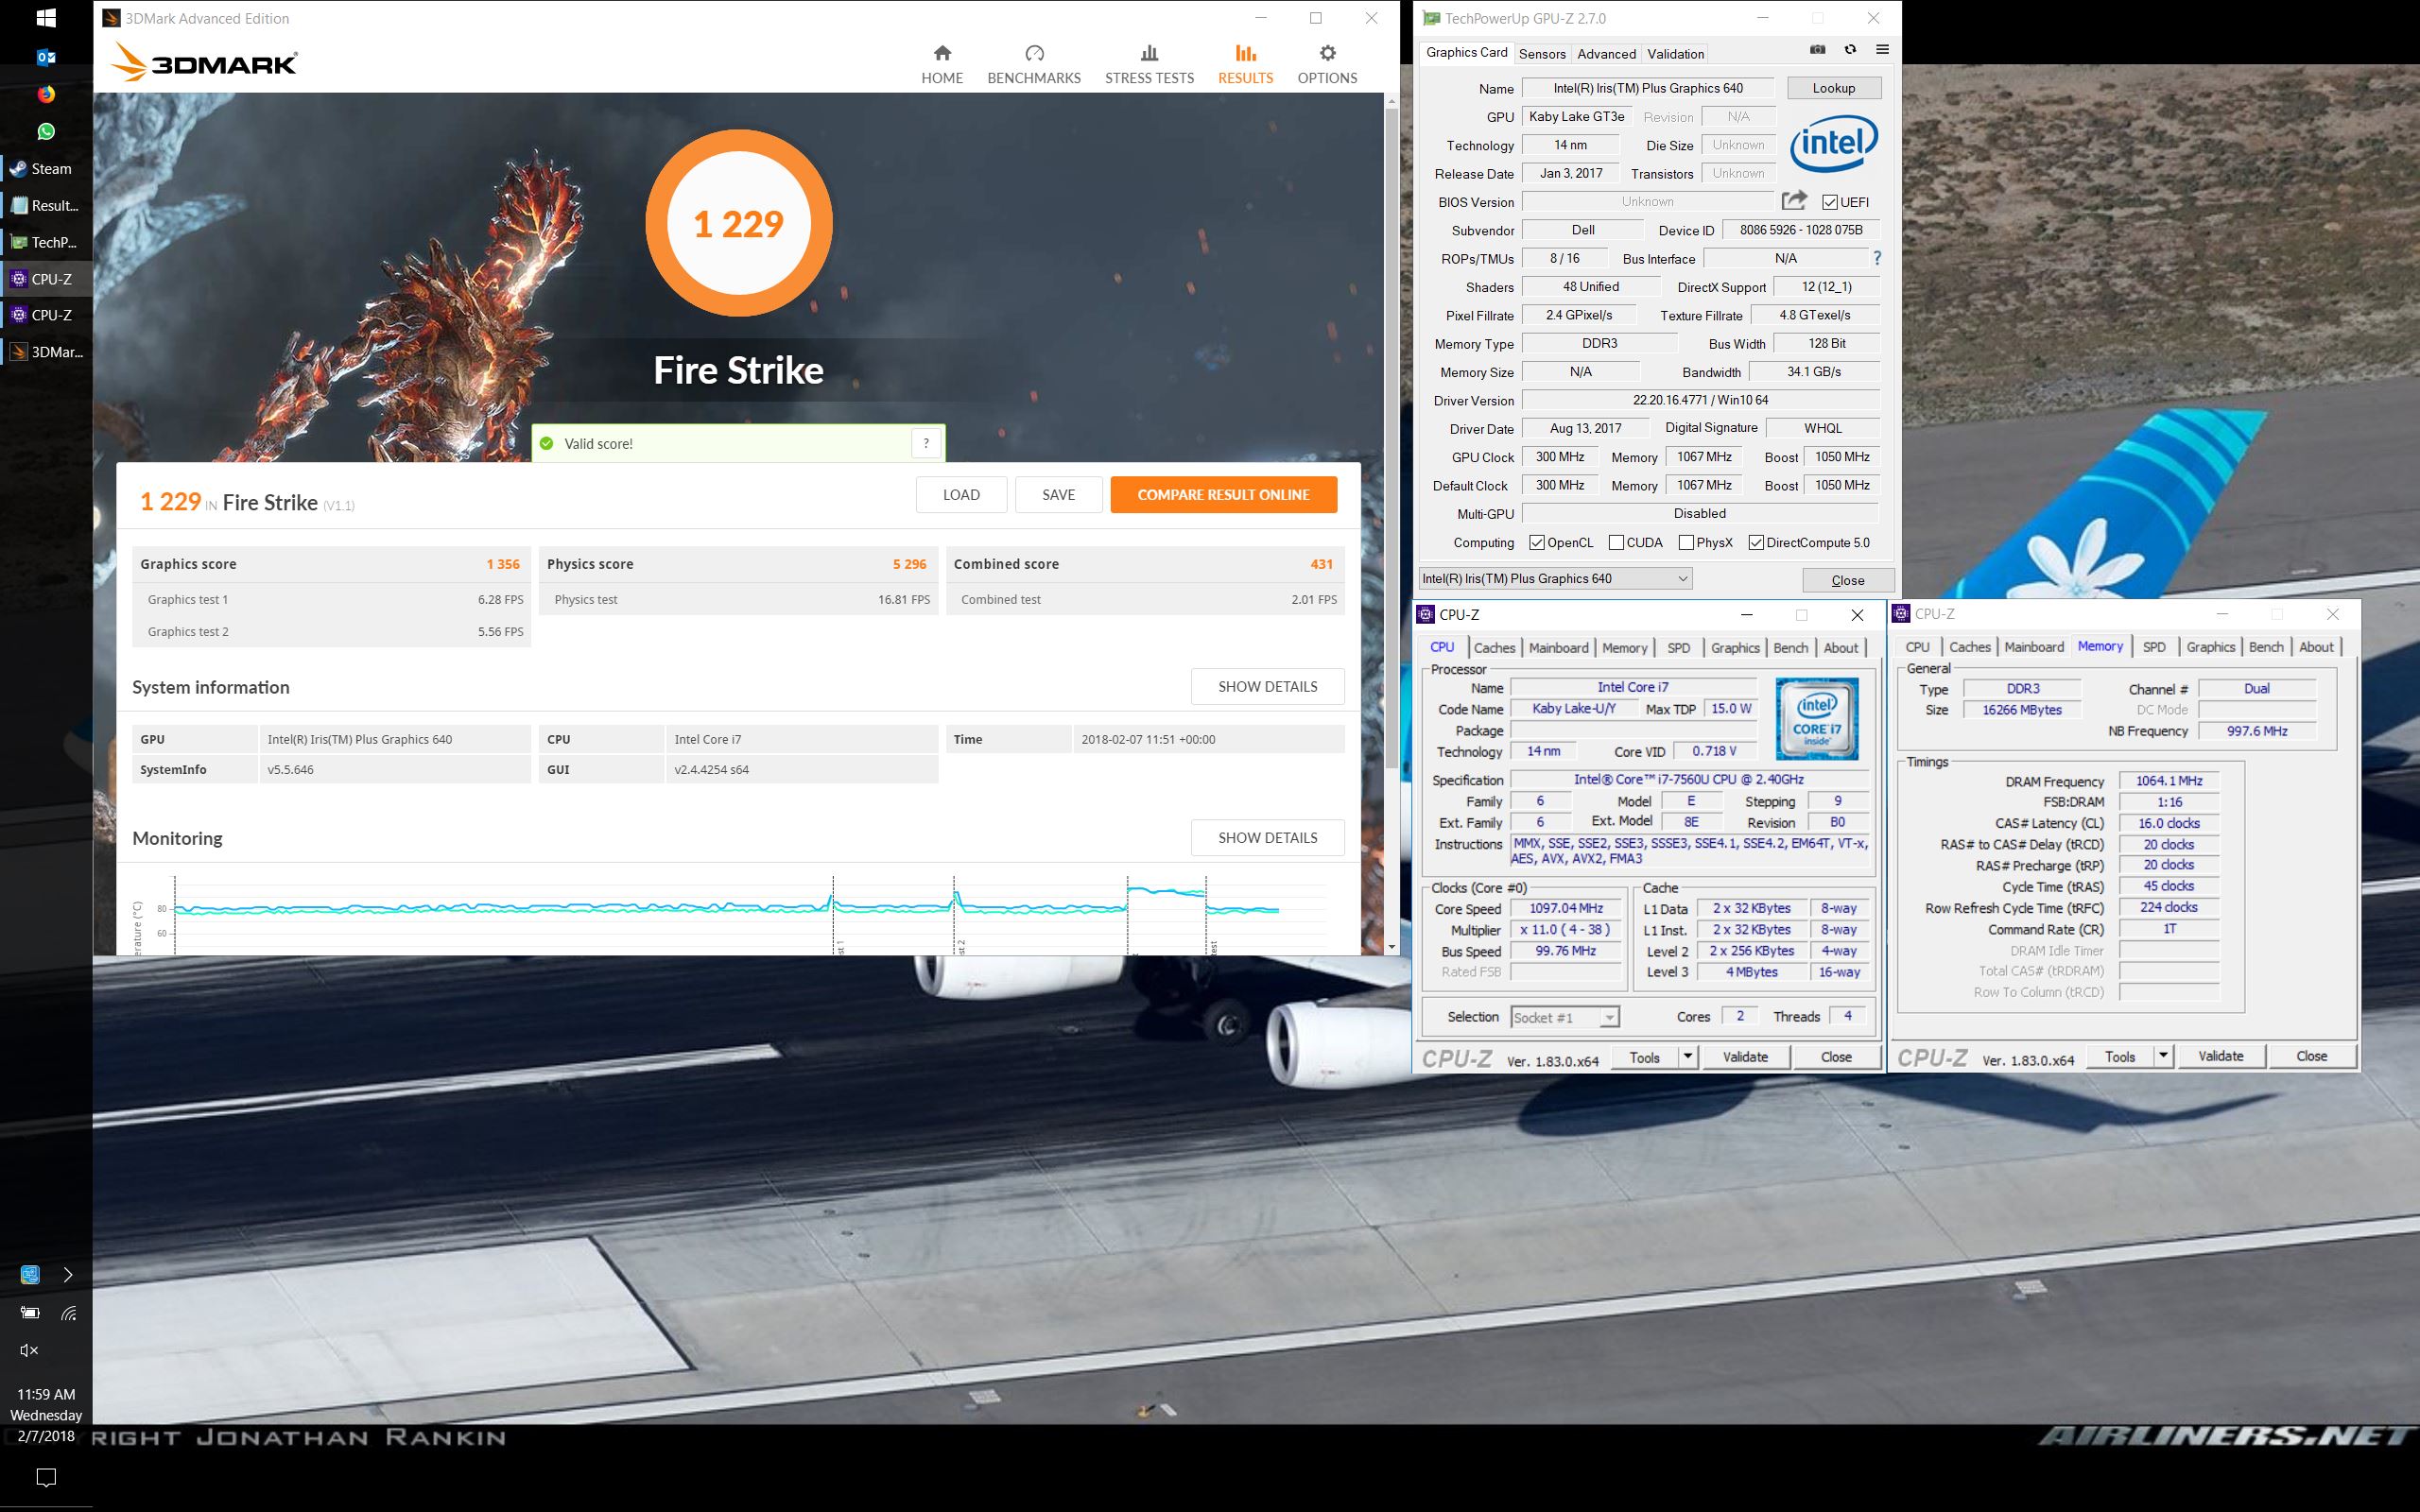This screenshot has height=1512, width=2420.
Task: Open the Action Center notification icon
Action: point(46,1477)
